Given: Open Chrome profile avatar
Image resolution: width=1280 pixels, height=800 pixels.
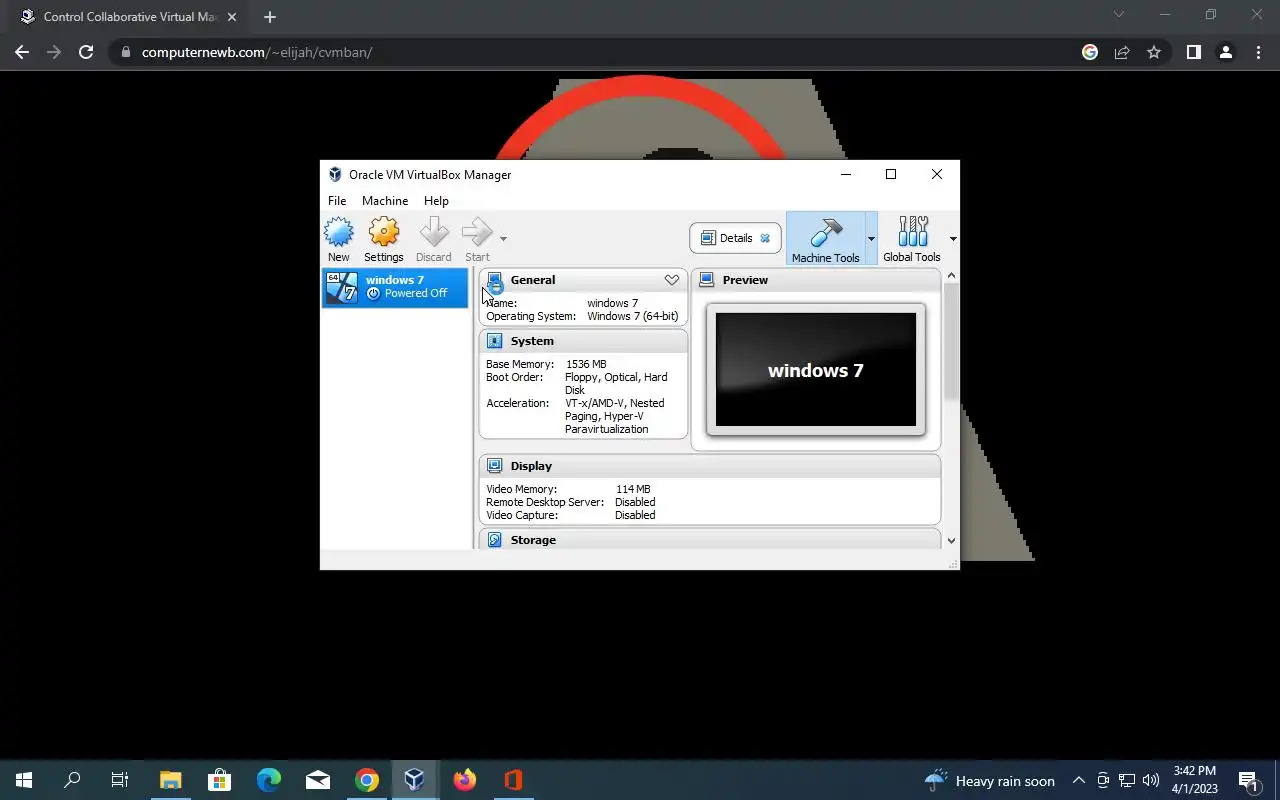Looking at the screenshot, I should (1225, 52).
